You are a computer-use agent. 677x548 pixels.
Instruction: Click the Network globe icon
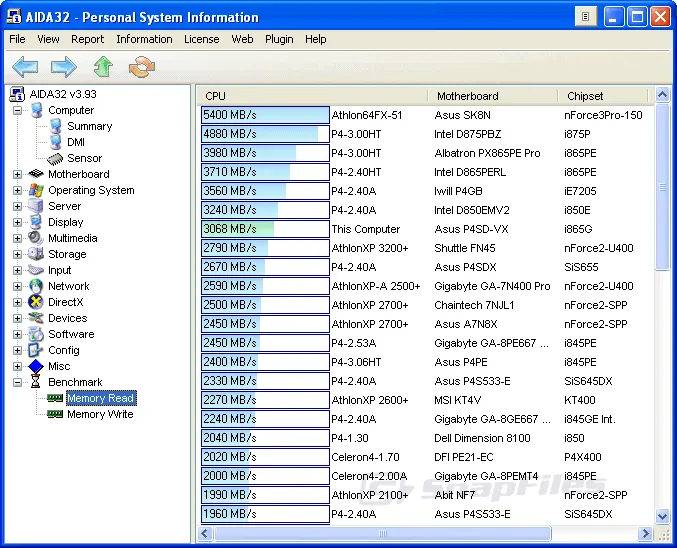click(36, 286)
